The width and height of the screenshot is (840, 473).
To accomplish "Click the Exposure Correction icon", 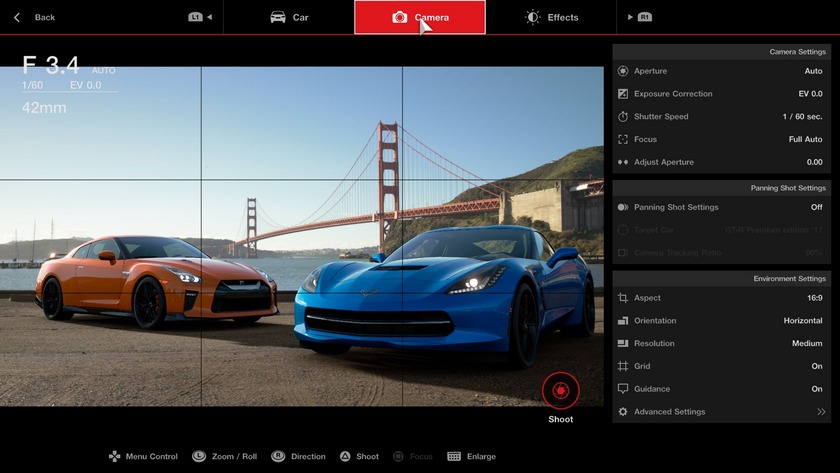I will click(623, 94).
